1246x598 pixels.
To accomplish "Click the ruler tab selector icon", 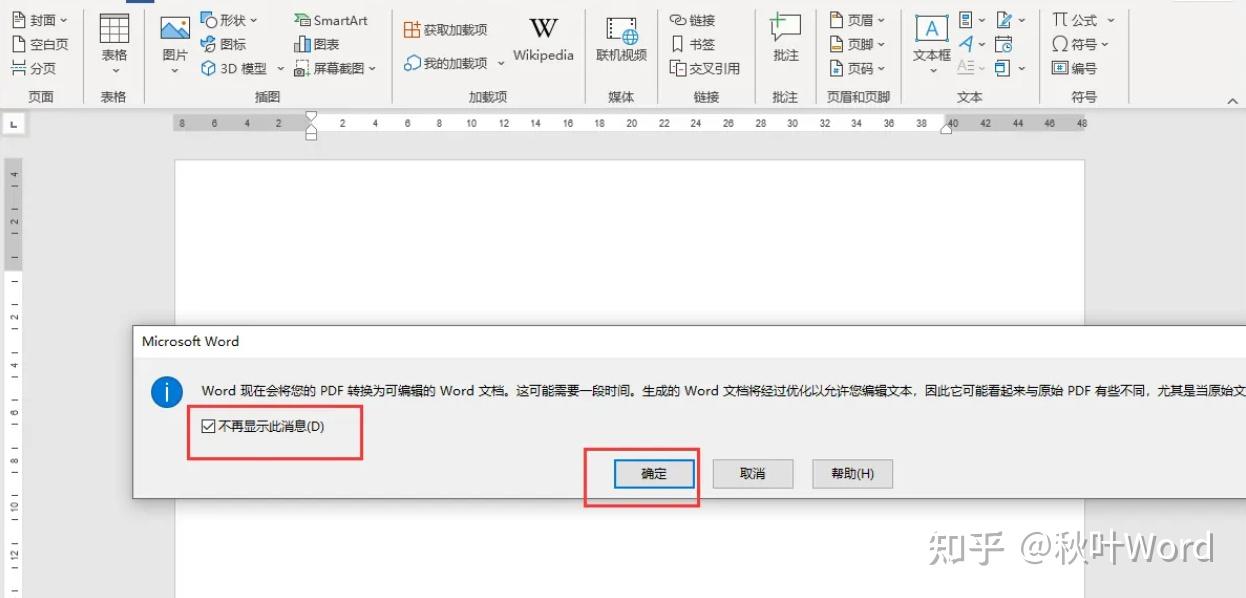I will (13, 124).
